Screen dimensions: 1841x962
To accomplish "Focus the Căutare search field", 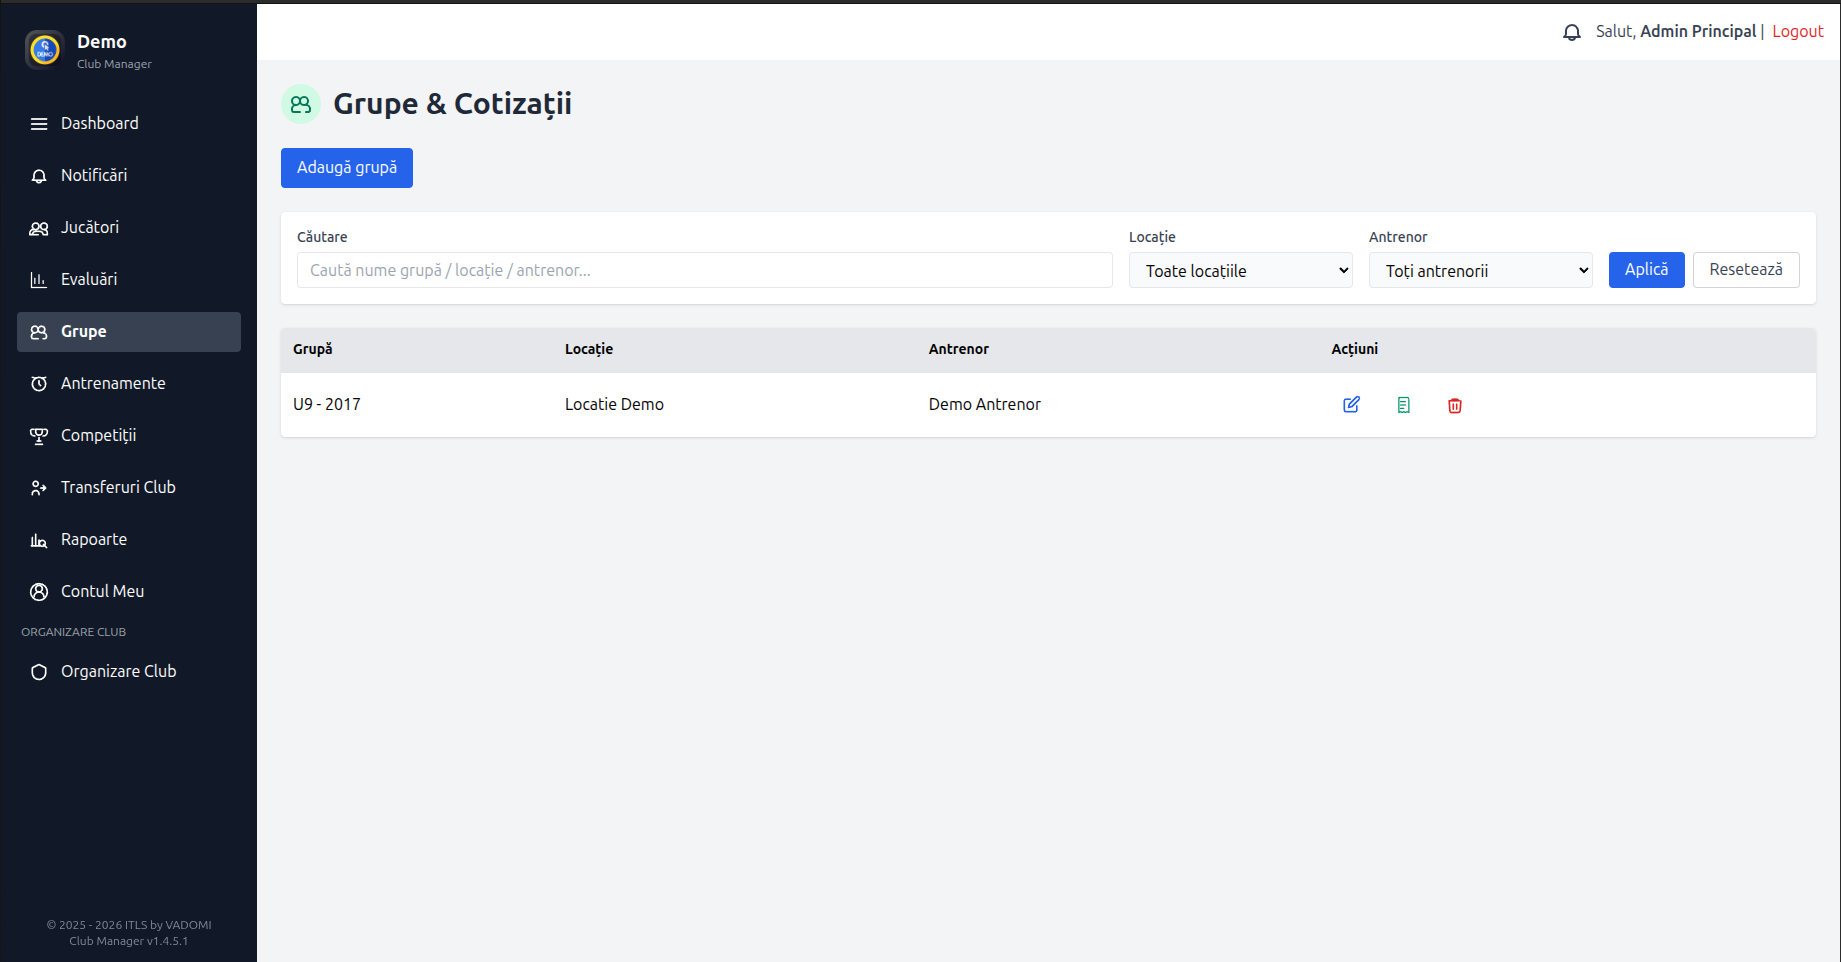I will click(704, 271).
